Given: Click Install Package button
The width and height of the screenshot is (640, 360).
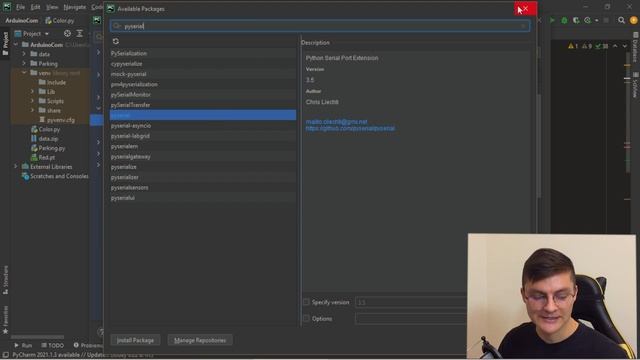Looking at the screenshot, I should 135,340.
